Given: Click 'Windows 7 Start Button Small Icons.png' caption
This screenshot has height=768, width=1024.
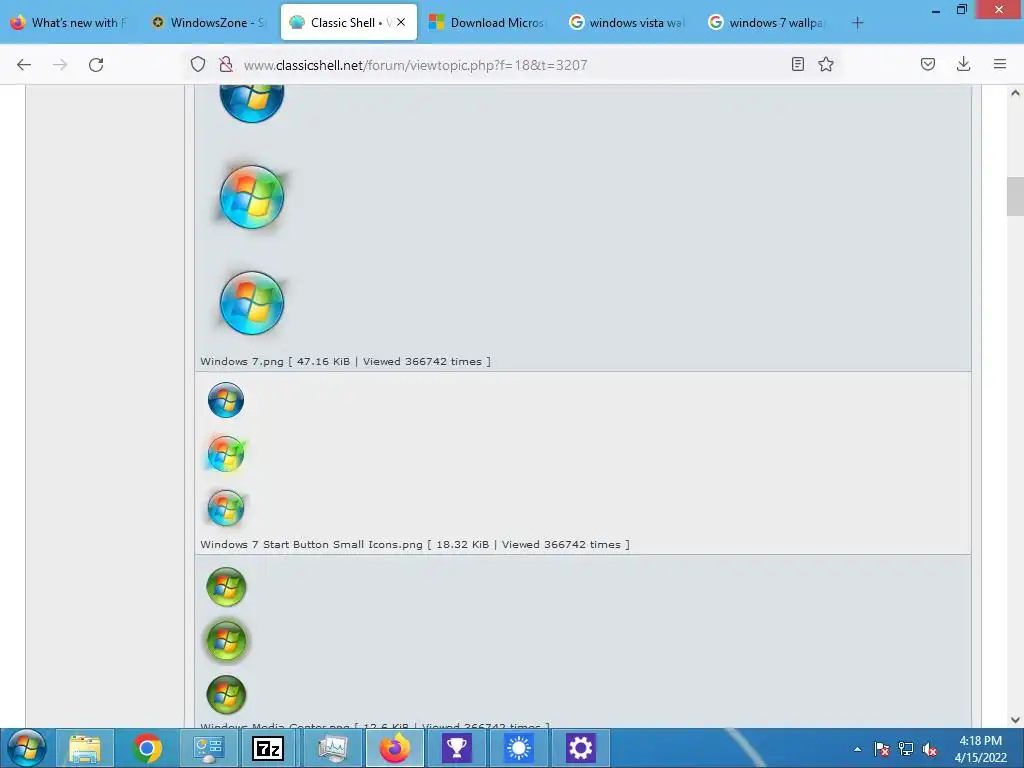Looking at the screenshot, I should [312, 545].
